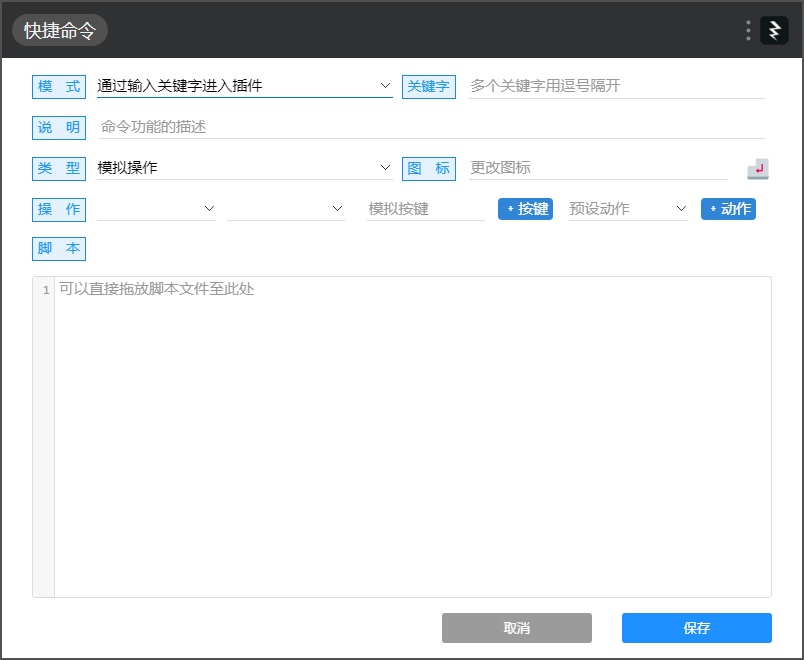
Task: Cancel the dialog with 取消
Action: (516, 628)
